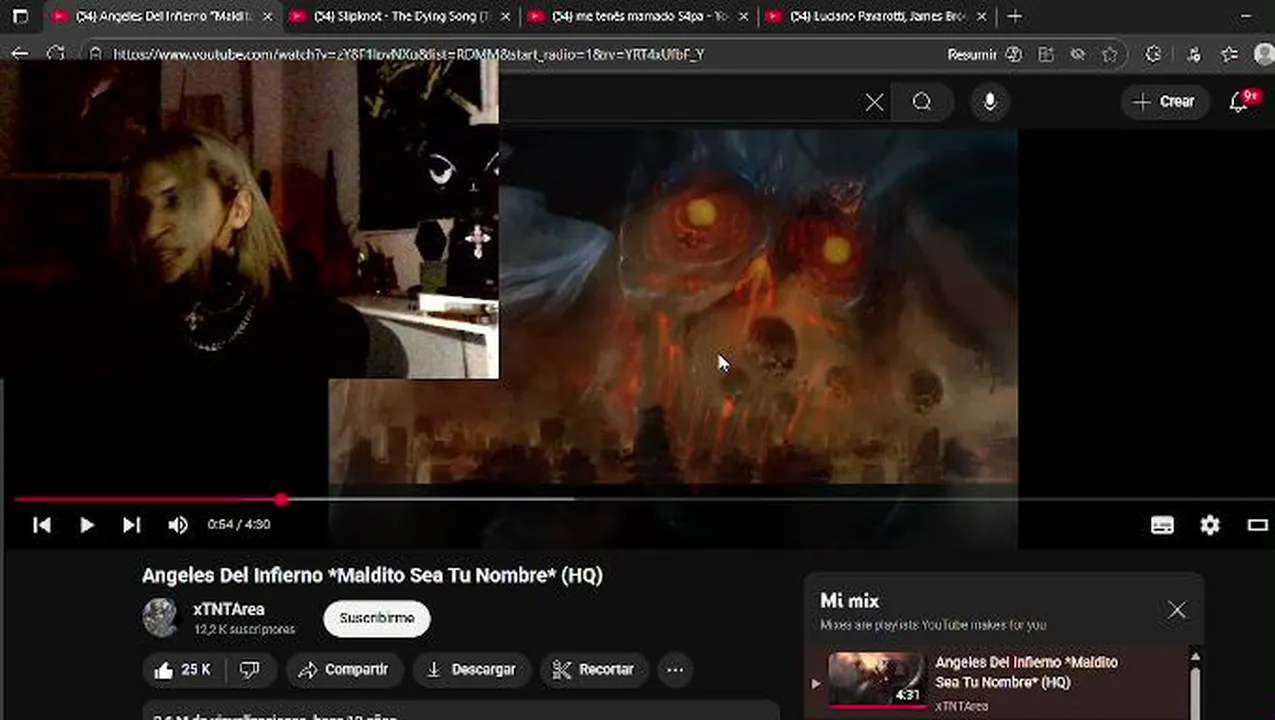Subscribe with the Suscribirme button
This screenshot has width=1275, height=720.
click(x=376, y=619)
